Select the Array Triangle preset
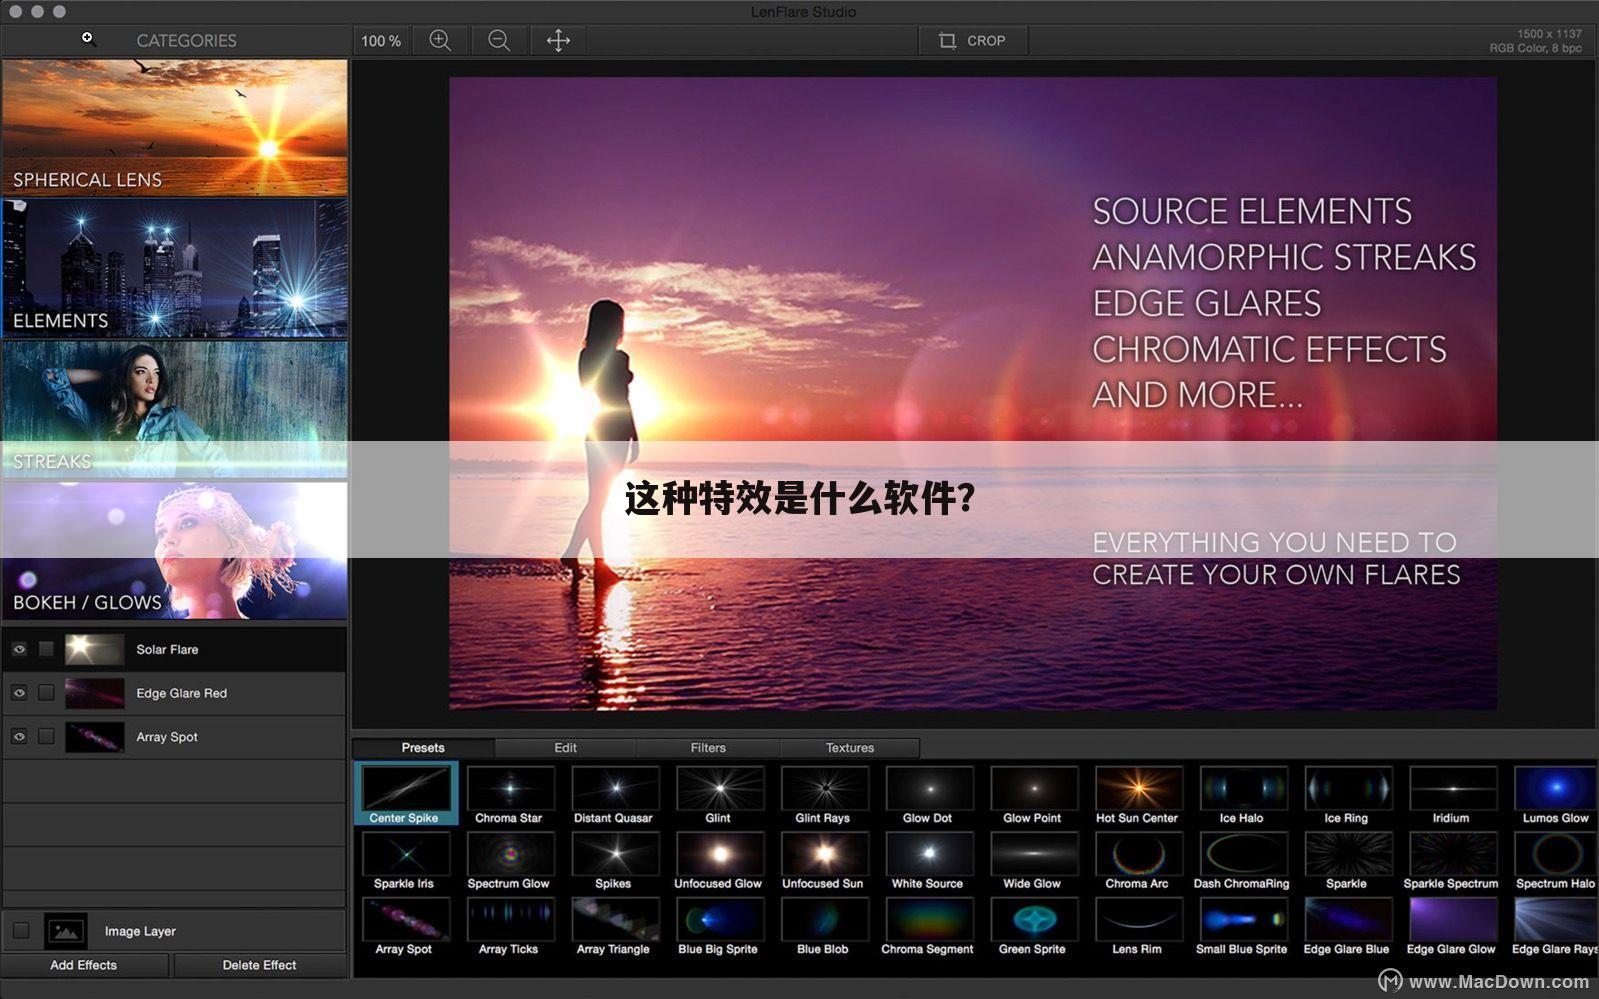Screen dimensions: 1599x999 [x=614, y=926]
